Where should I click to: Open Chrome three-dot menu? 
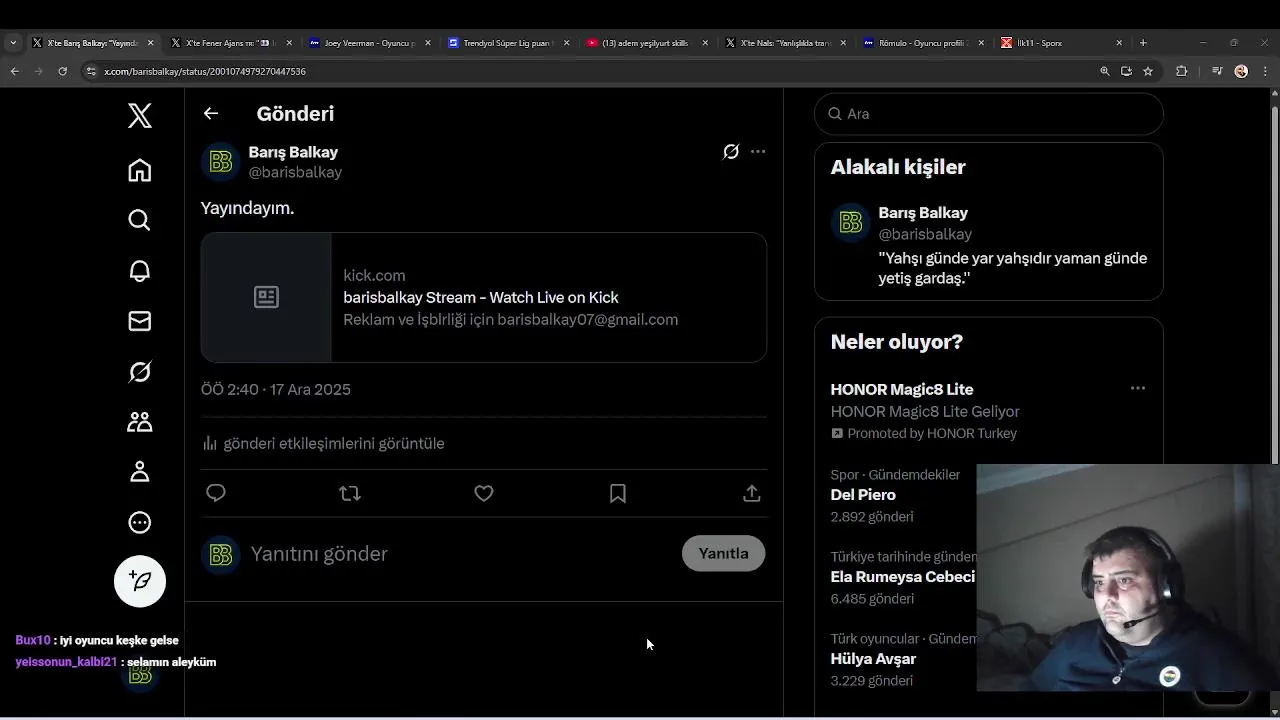[1264, 71]
